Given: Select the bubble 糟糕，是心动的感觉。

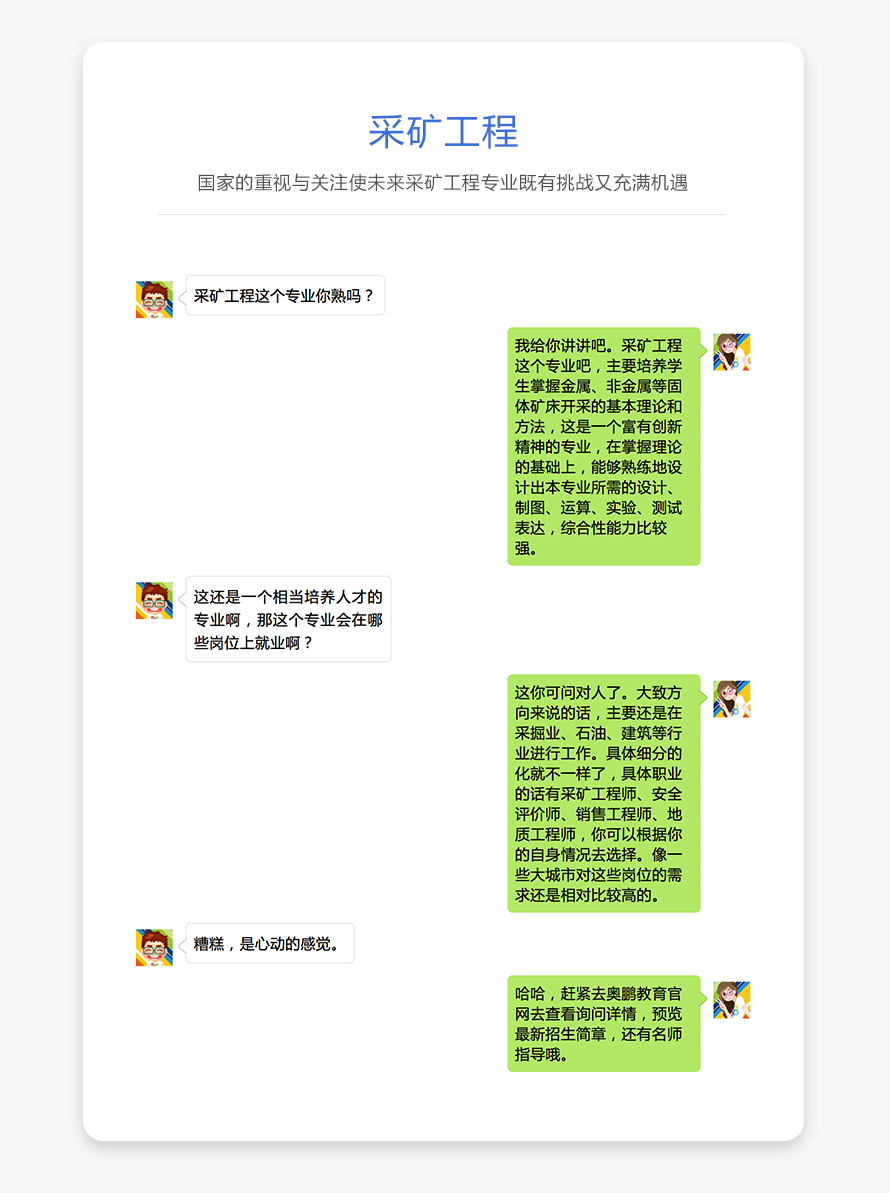Looking at the screenshot, I should tap(270, 943).
